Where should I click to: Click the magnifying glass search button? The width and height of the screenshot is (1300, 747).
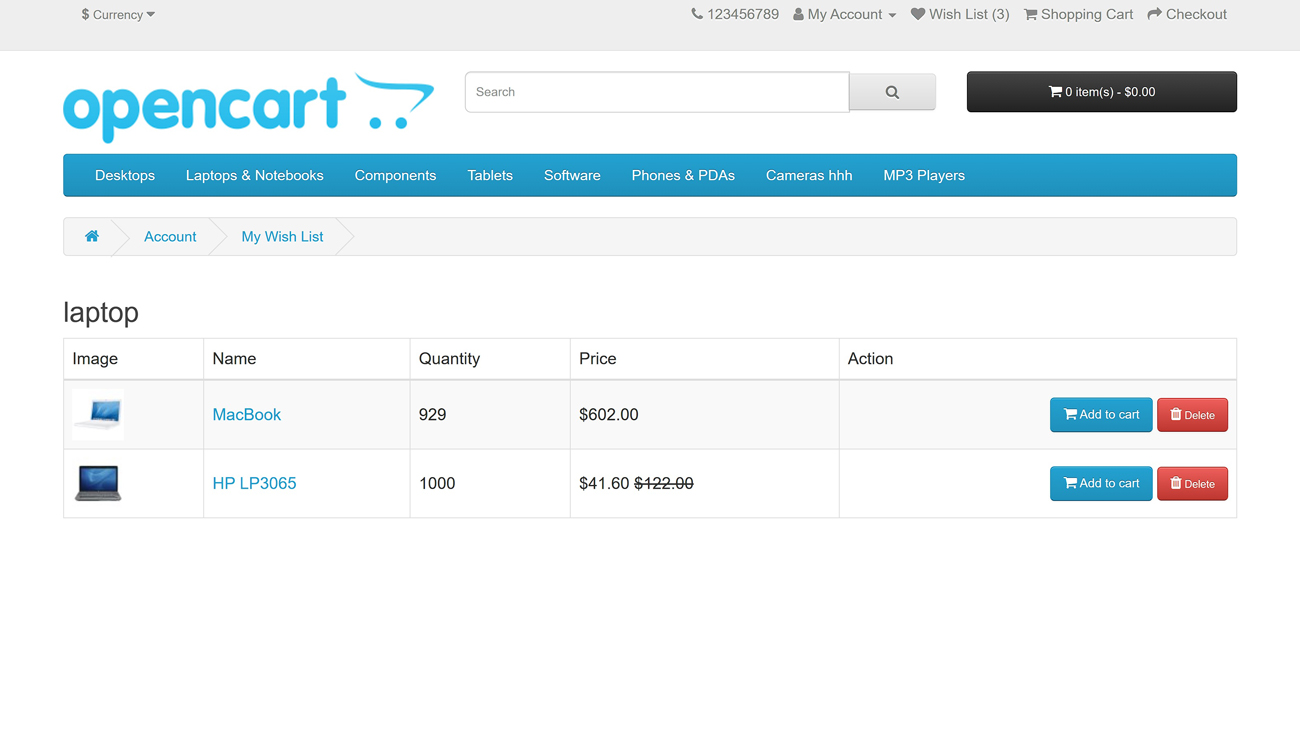point(892,92)
